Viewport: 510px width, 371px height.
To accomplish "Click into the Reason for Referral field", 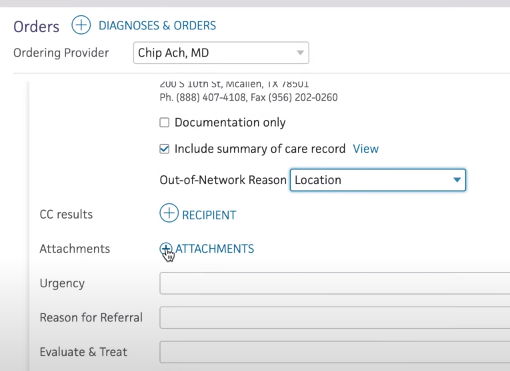I will [335, 318].
